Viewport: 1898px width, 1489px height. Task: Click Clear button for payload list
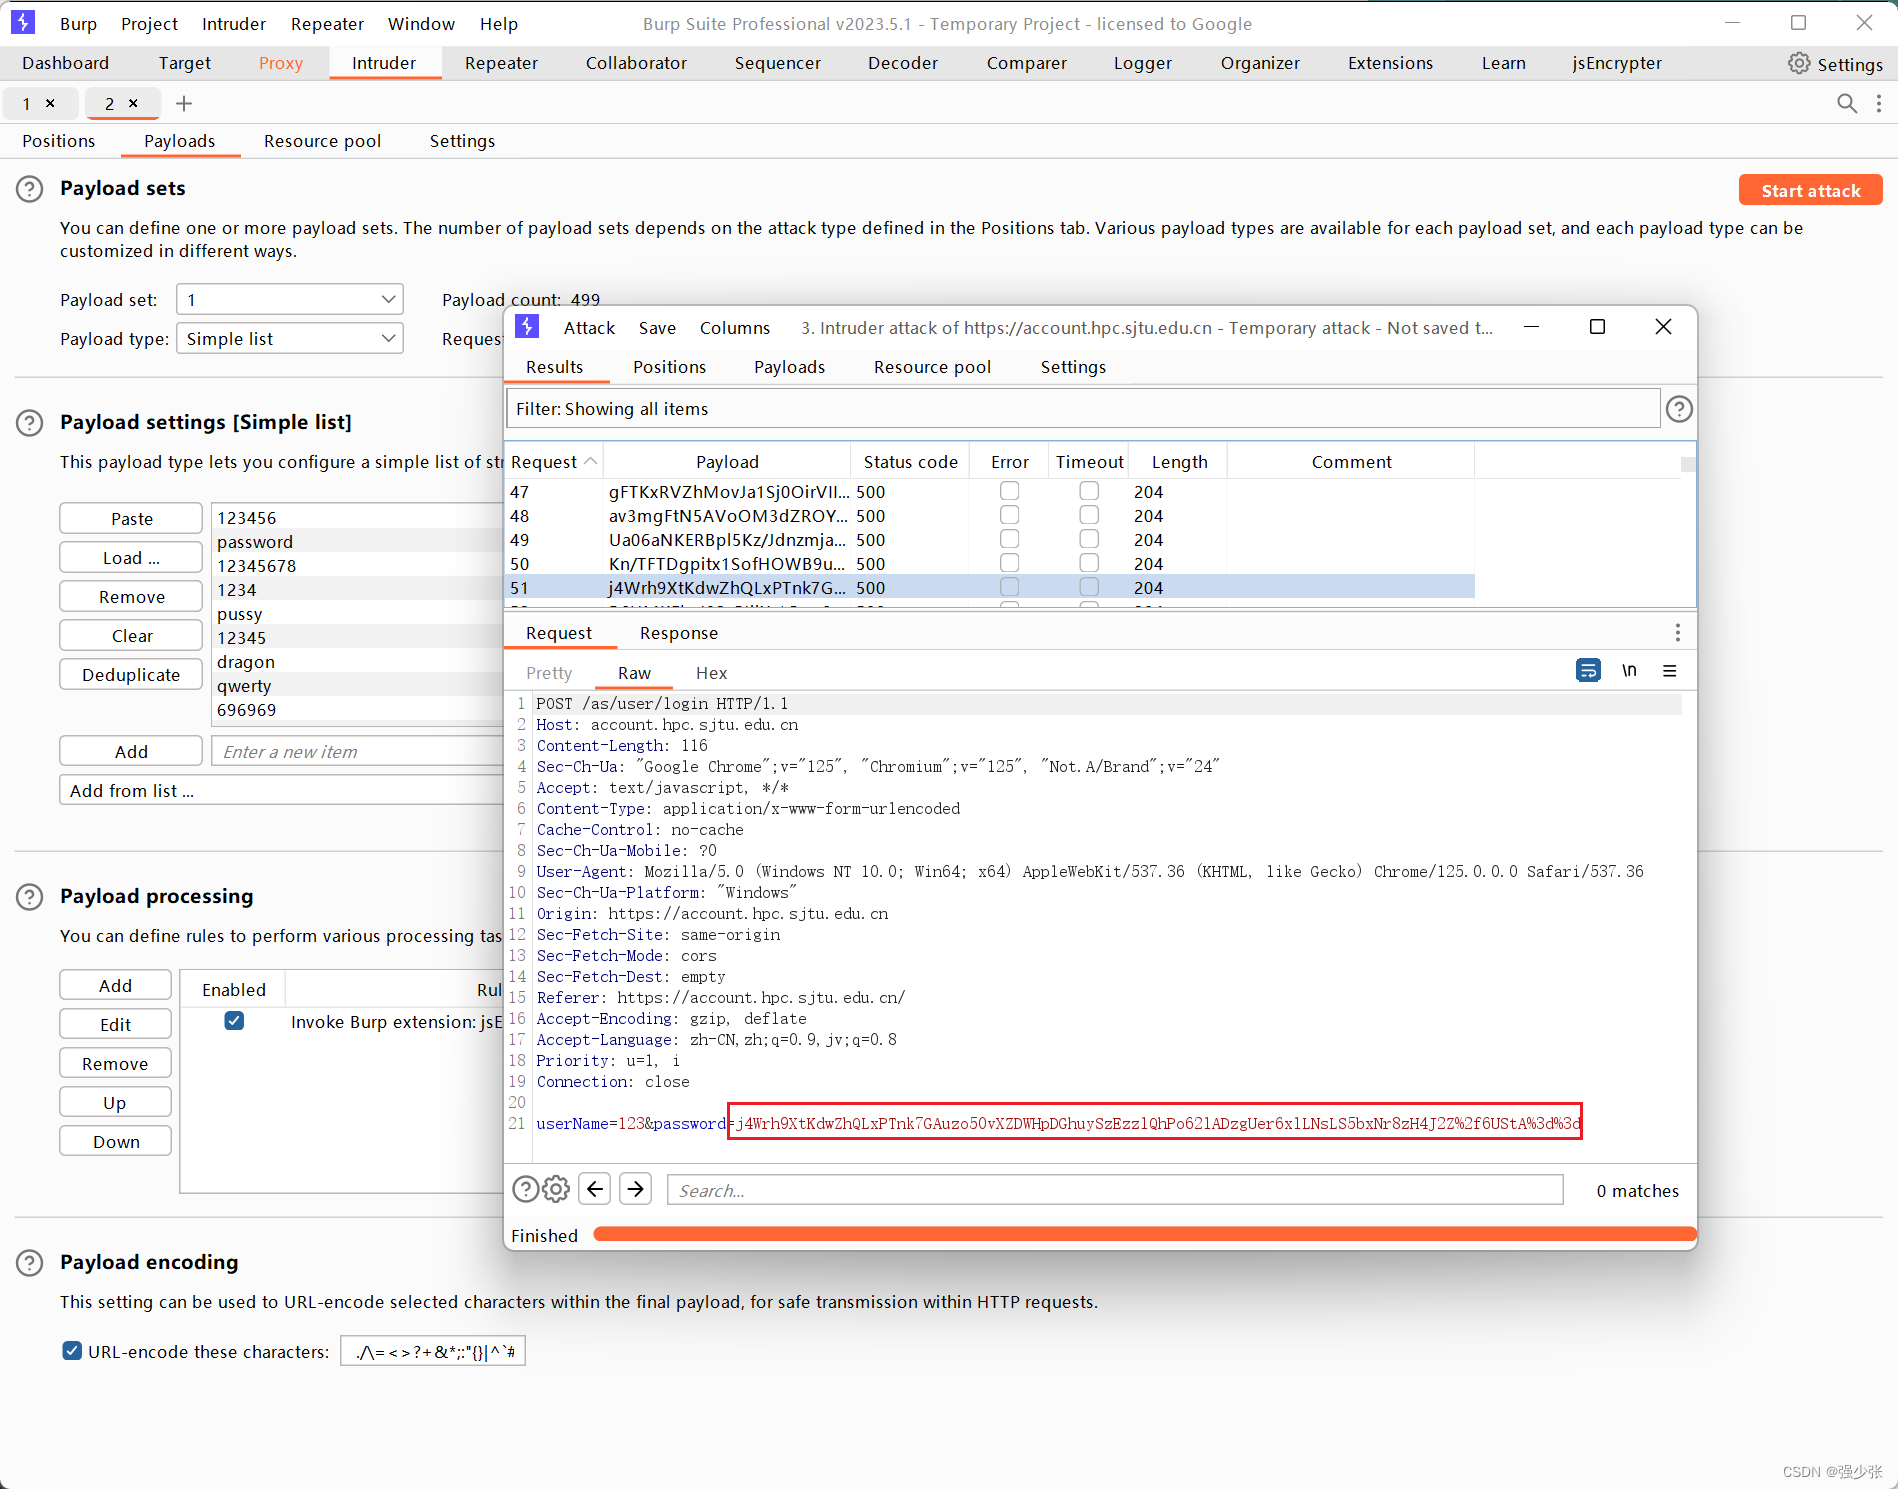[131, 635]
